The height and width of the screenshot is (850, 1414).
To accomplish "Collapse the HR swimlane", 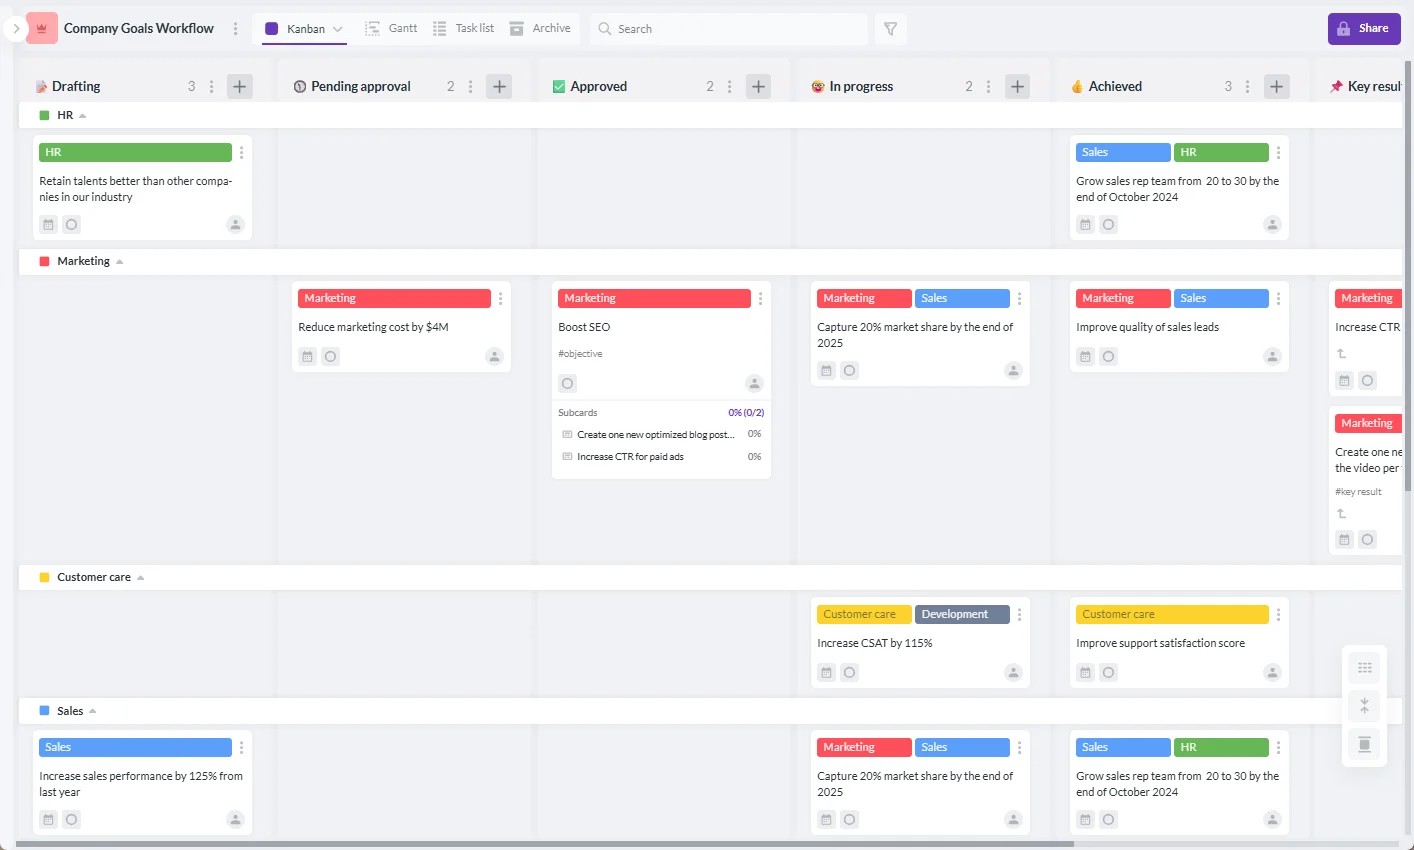I will tap(82, 116).
